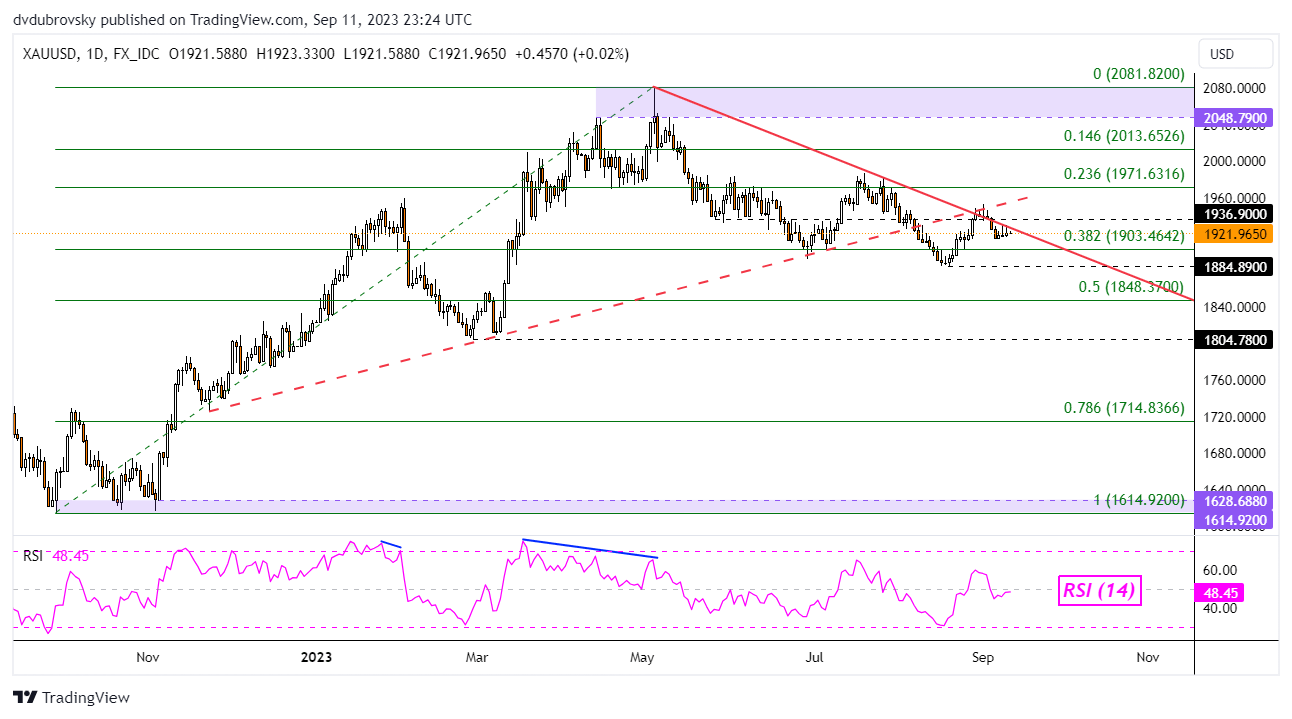The width and height of the screenshot is (1292, 719).
Task: Click the black 1804.7800 price label
Action: (1229, 342)
